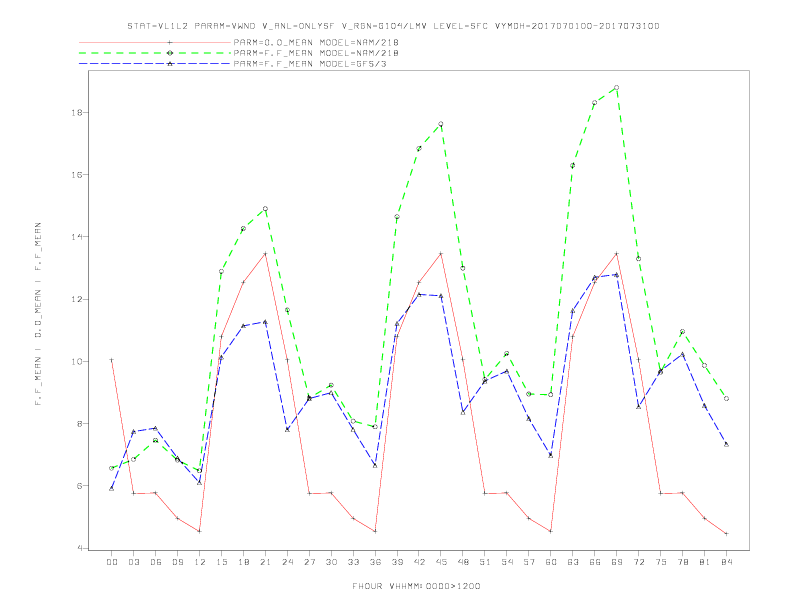The width and height of the screenshot is (792, 612).
Task: Click green circle marker at forecast hour 84
Action: pyautogui.click(x=726, y=399)
